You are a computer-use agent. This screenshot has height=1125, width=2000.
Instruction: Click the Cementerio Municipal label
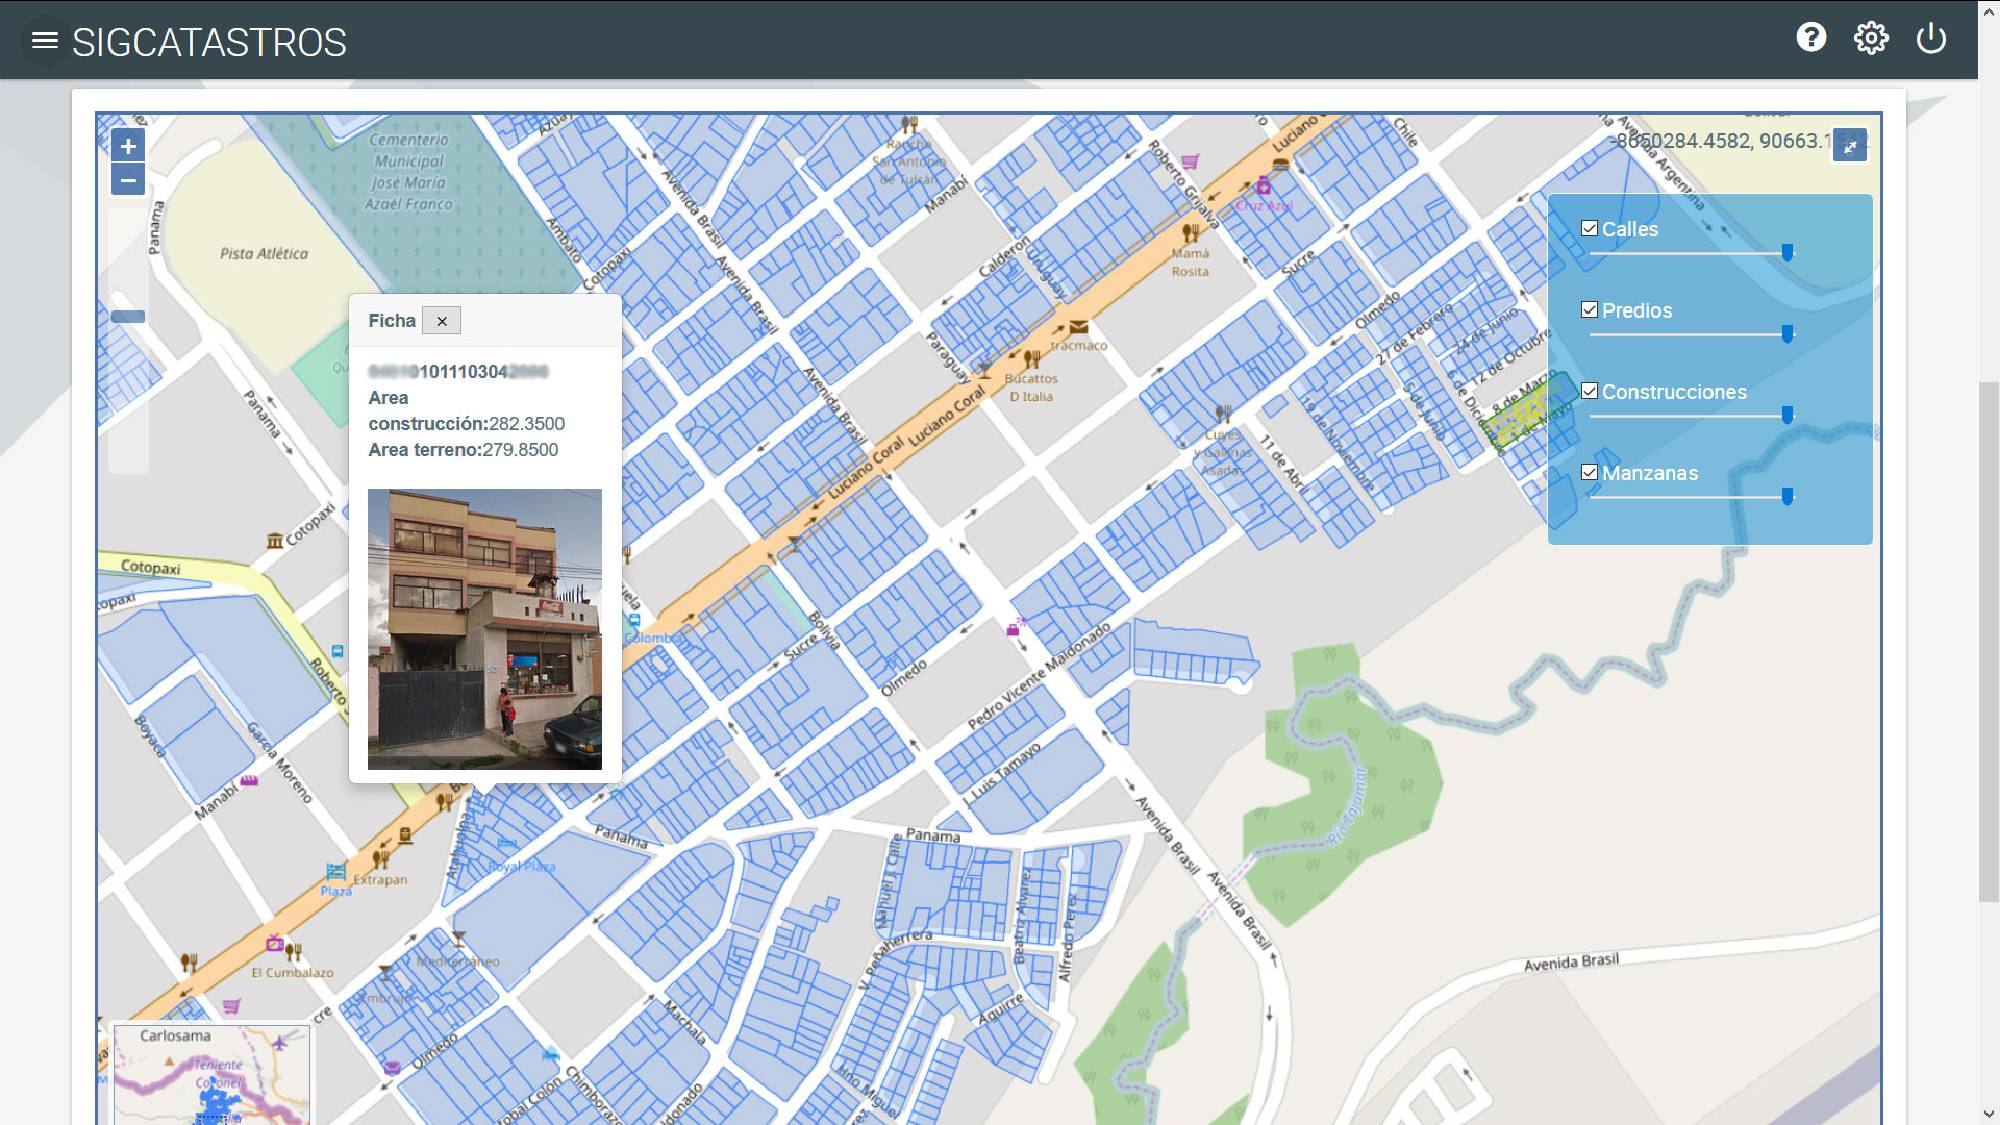tap(409, 172)
